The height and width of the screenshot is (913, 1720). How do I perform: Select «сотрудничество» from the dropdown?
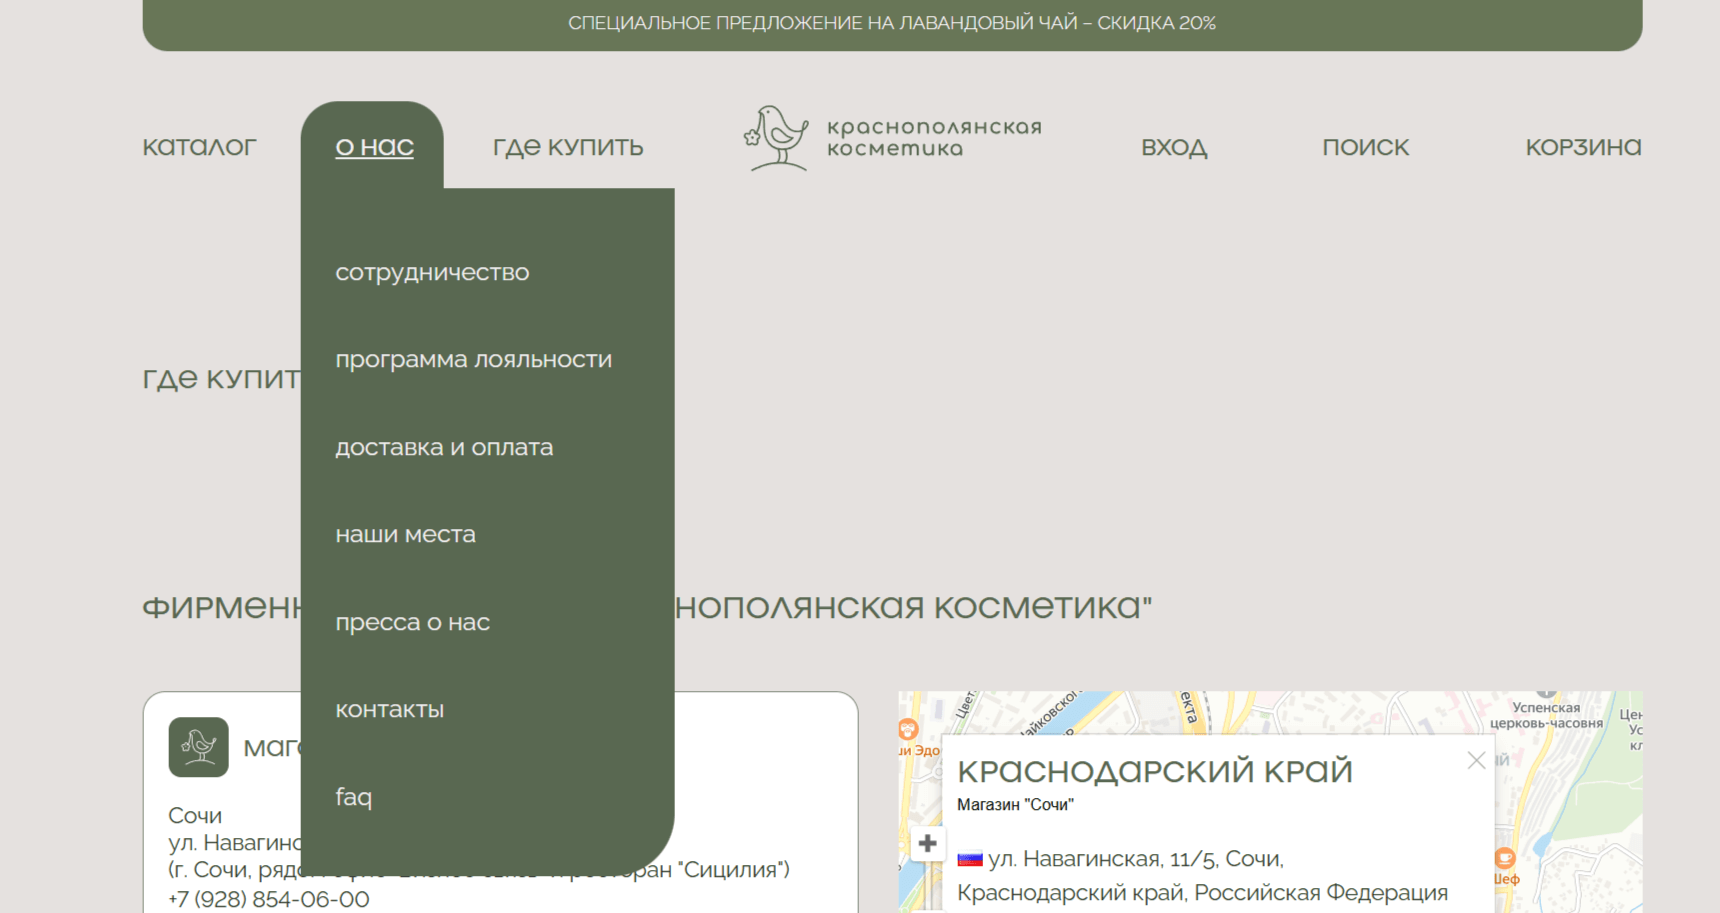(432, 272)
